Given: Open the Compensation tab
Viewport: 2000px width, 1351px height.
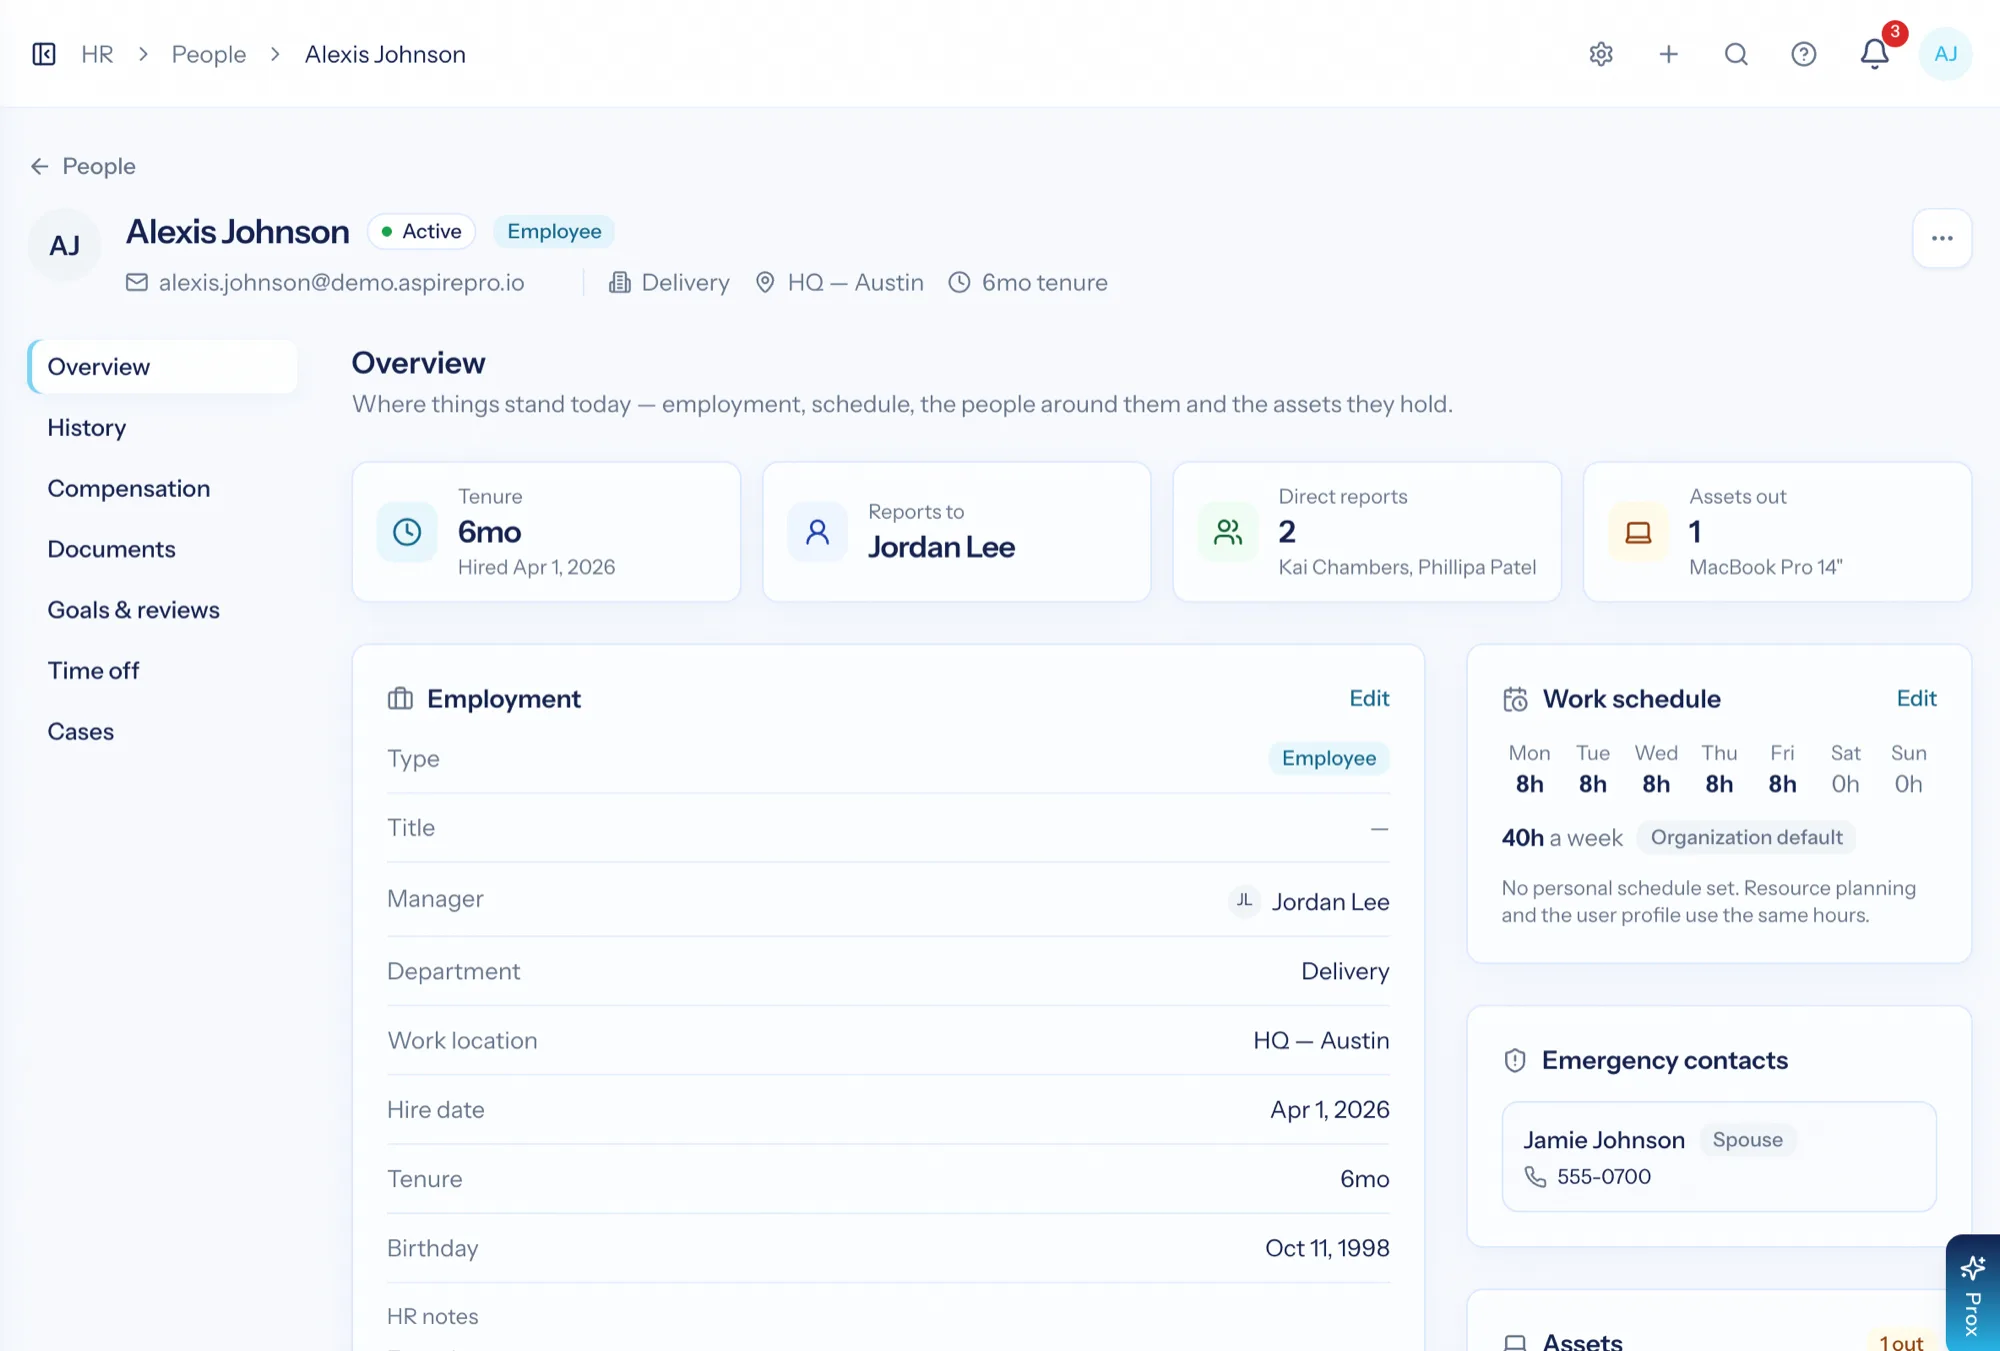Looking at the screenshot, I should click(163, 489).
